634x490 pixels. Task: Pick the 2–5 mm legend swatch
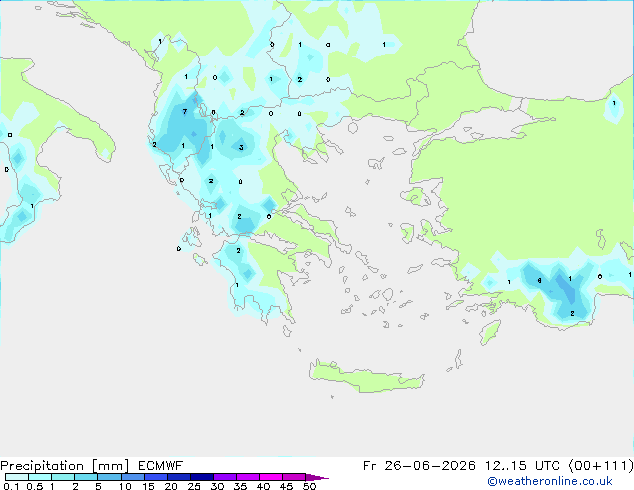point(86,477)
